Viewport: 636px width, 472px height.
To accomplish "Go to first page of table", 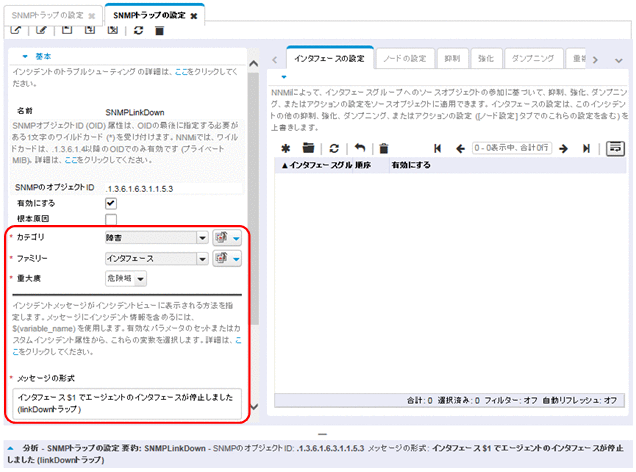I will coord(437,148).
